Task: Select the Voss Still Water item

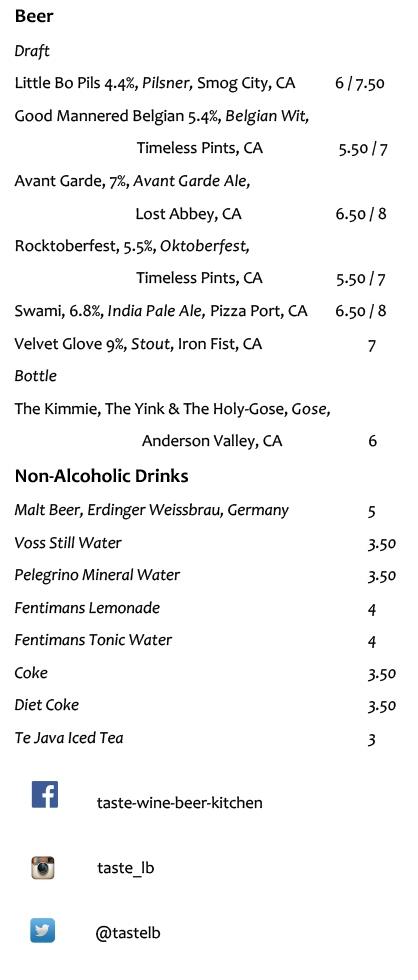Action: click(68, 543)
